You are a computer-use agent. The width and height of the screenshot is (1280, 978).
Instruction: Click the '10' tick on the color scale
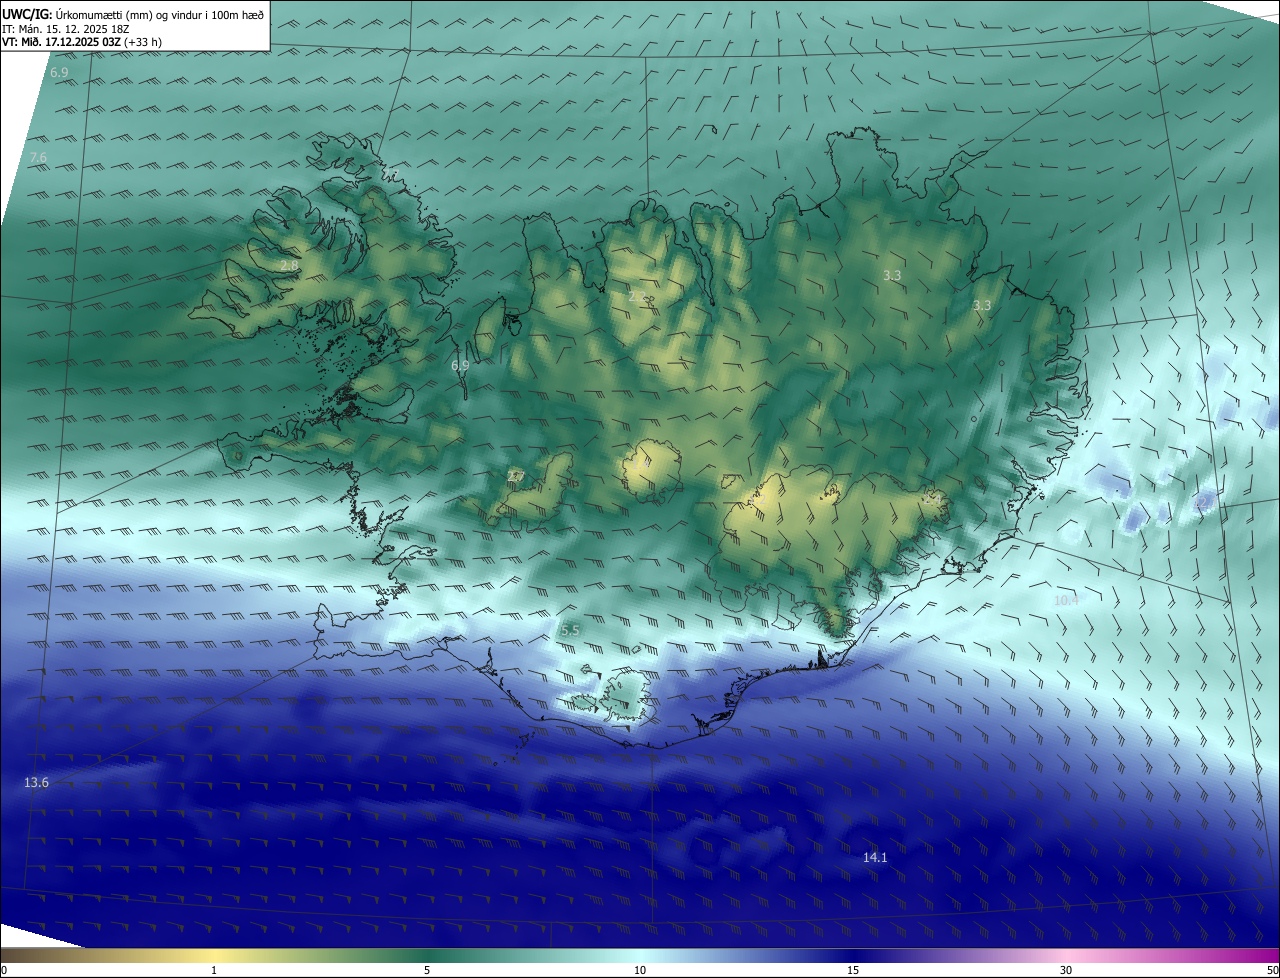[x=640, y=970]
